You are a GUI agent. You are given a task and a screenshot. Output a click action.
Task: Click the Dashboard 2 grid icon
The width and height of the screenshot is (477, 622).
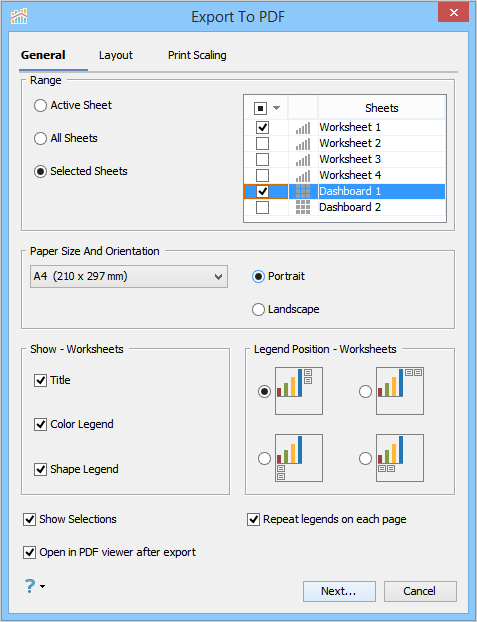coord(303,207)
